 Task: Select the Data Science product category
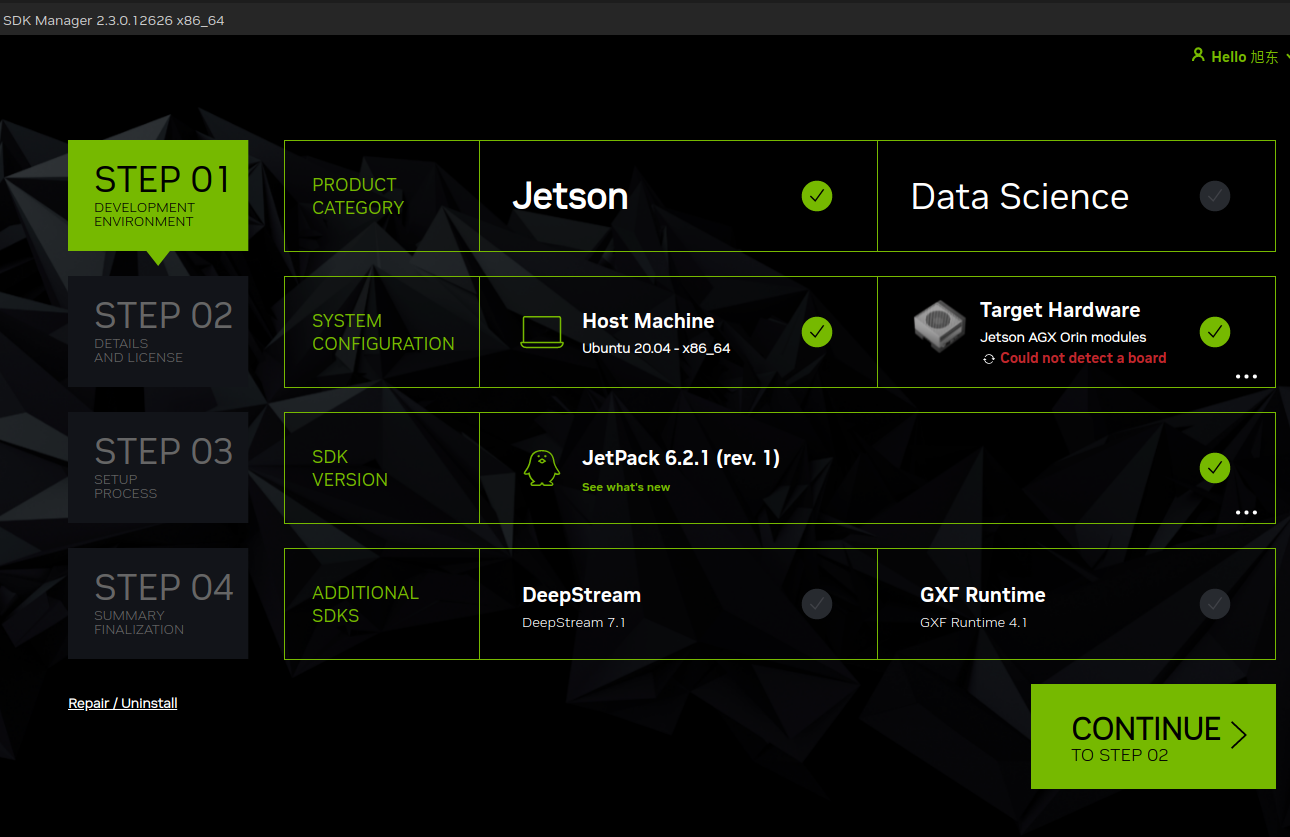(1076, 196)
